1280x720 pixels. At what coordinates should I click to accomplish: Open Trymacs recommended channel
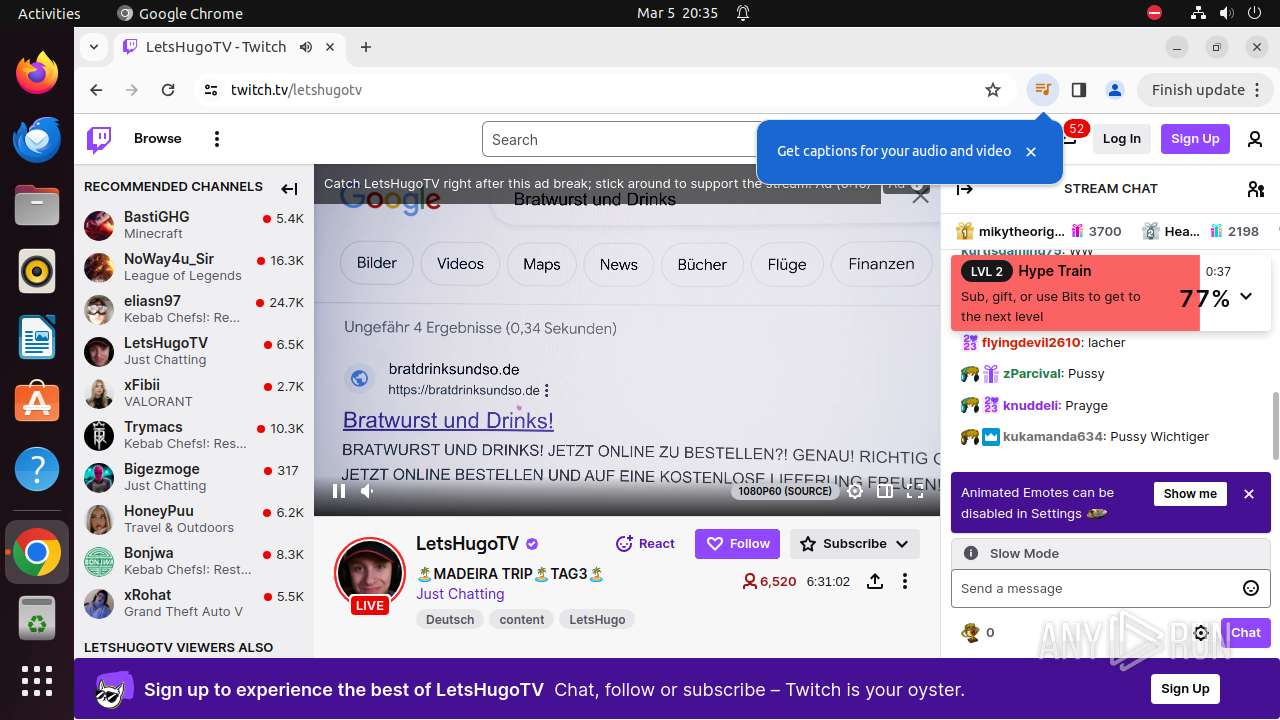pyautogui.click(x=194, y=435)
